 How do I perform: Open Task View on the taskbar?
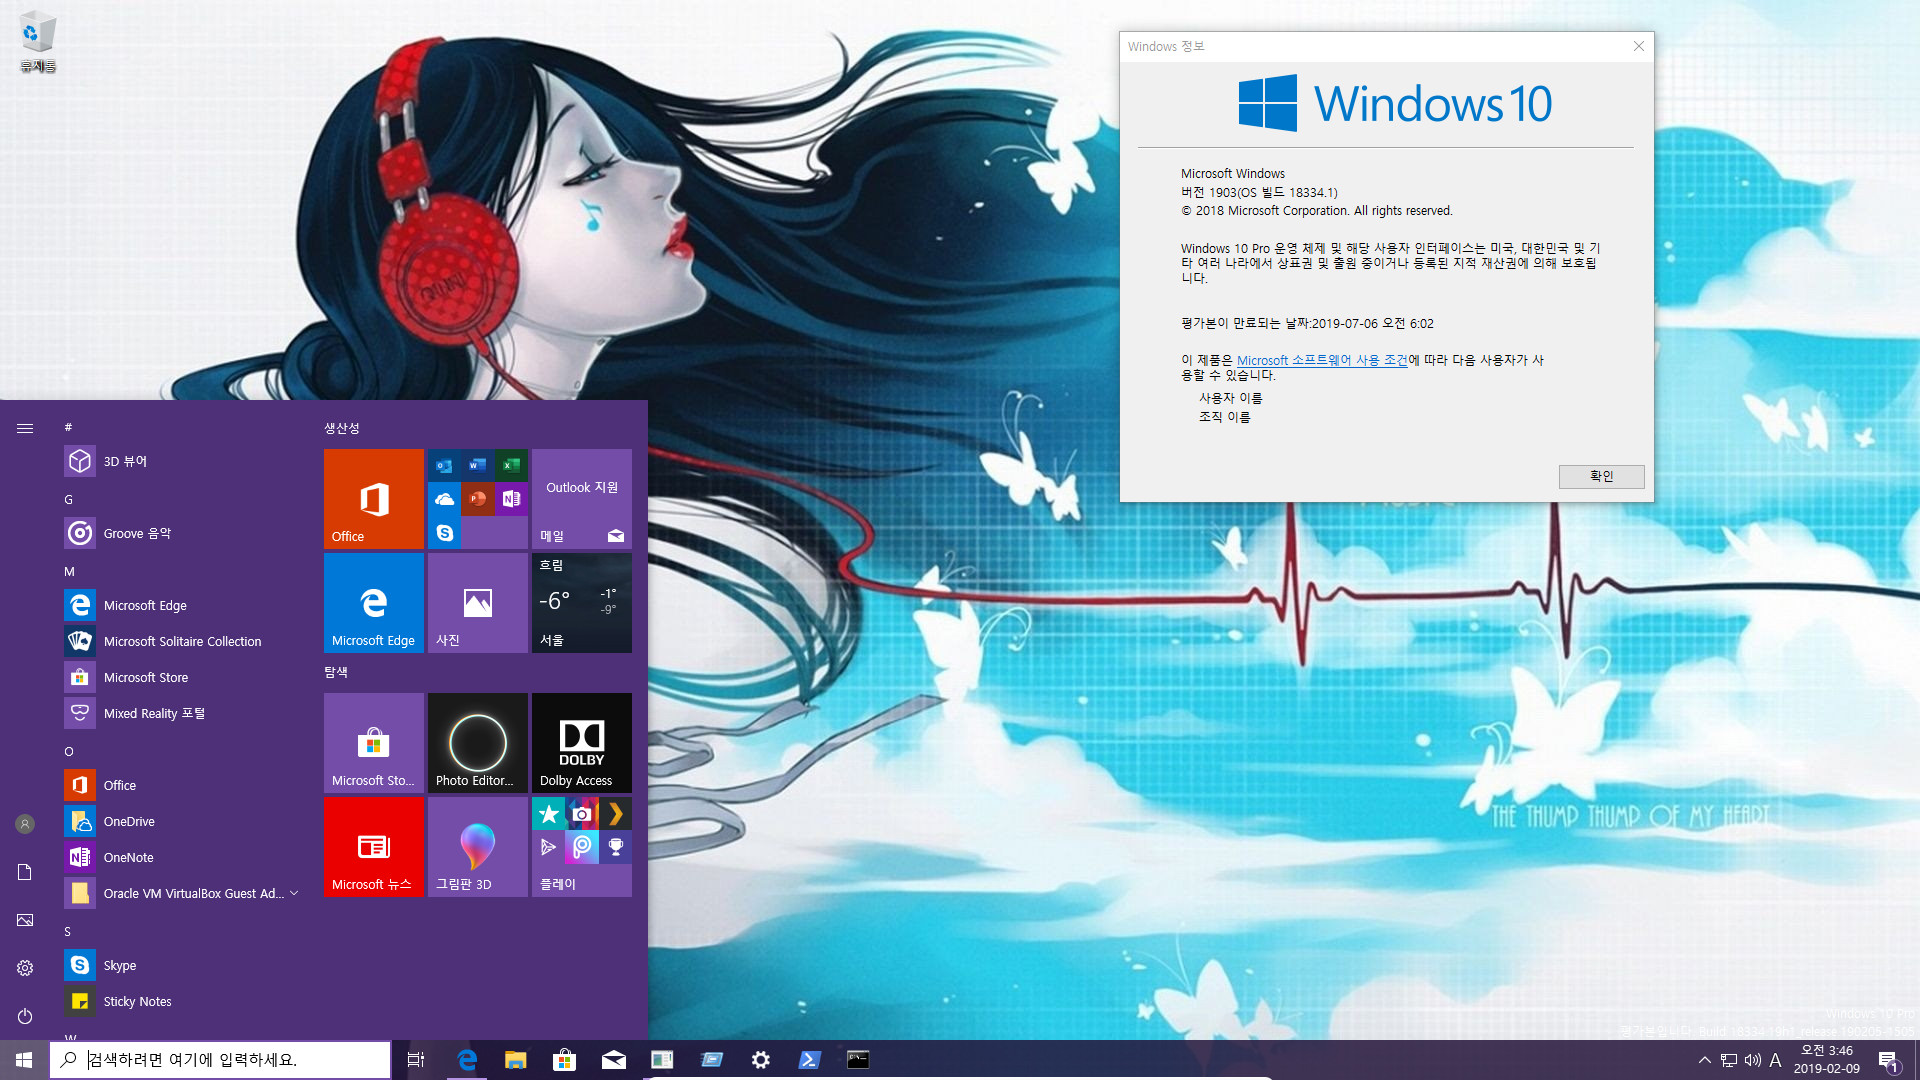[x=416, y=1060]
